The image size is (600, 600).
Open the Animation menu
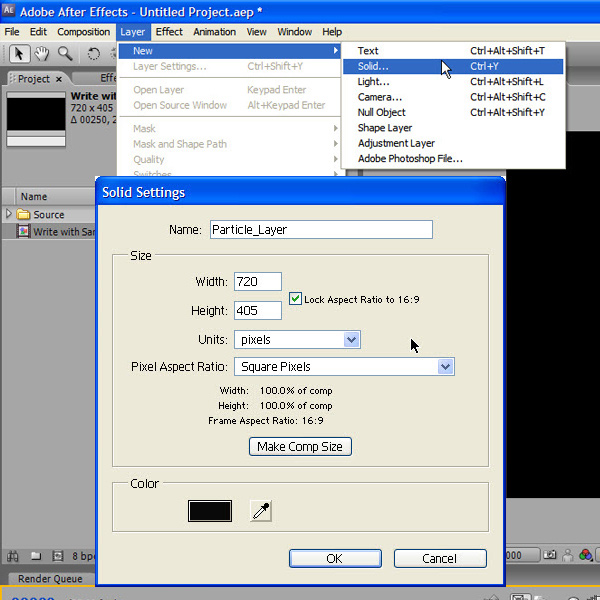[214, 32]
